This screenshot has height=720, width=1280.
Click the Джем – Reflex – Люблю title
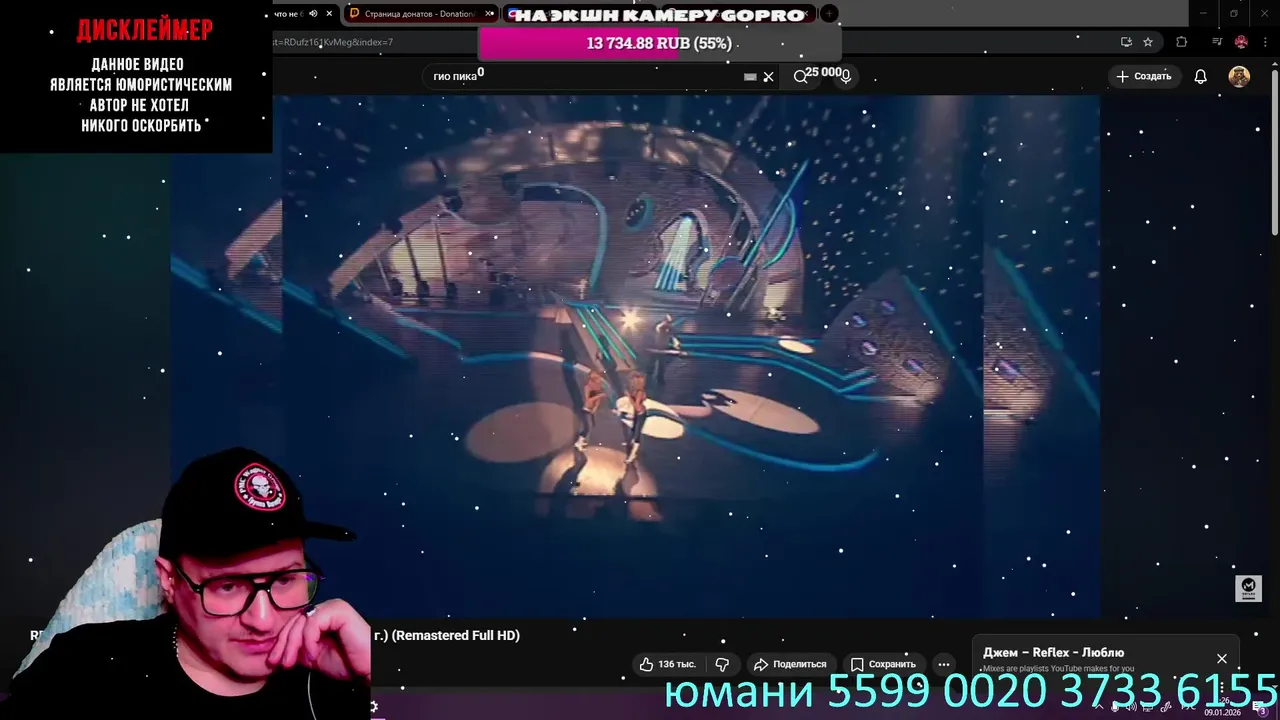coord(1053,652)
